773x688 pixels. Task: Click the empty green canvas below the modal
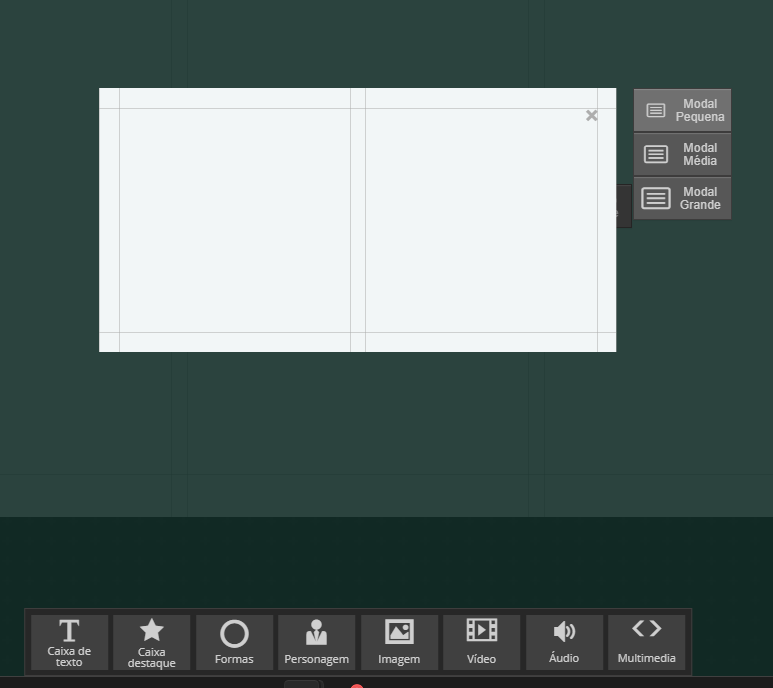[360, 430]
